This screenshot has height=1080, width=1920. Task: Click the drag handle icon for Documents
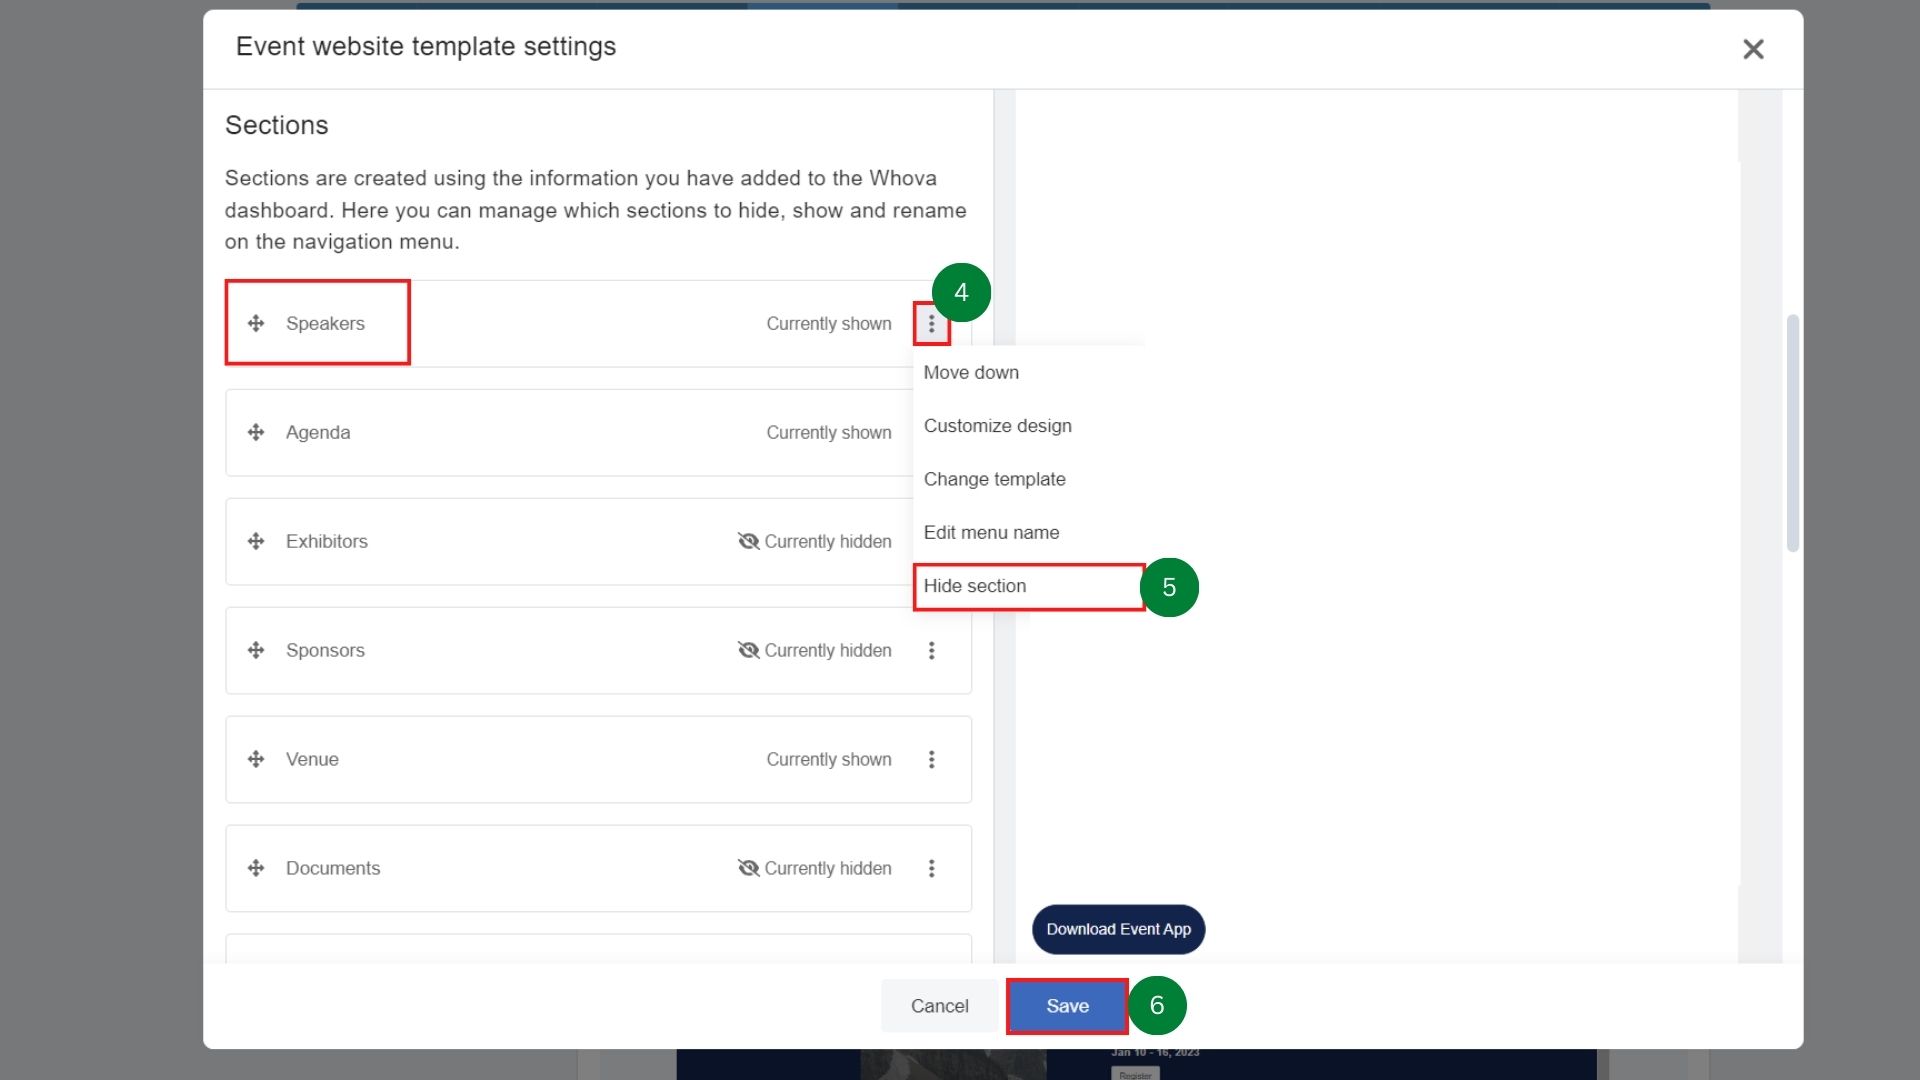pyautogui.click(x=256, y=868)
